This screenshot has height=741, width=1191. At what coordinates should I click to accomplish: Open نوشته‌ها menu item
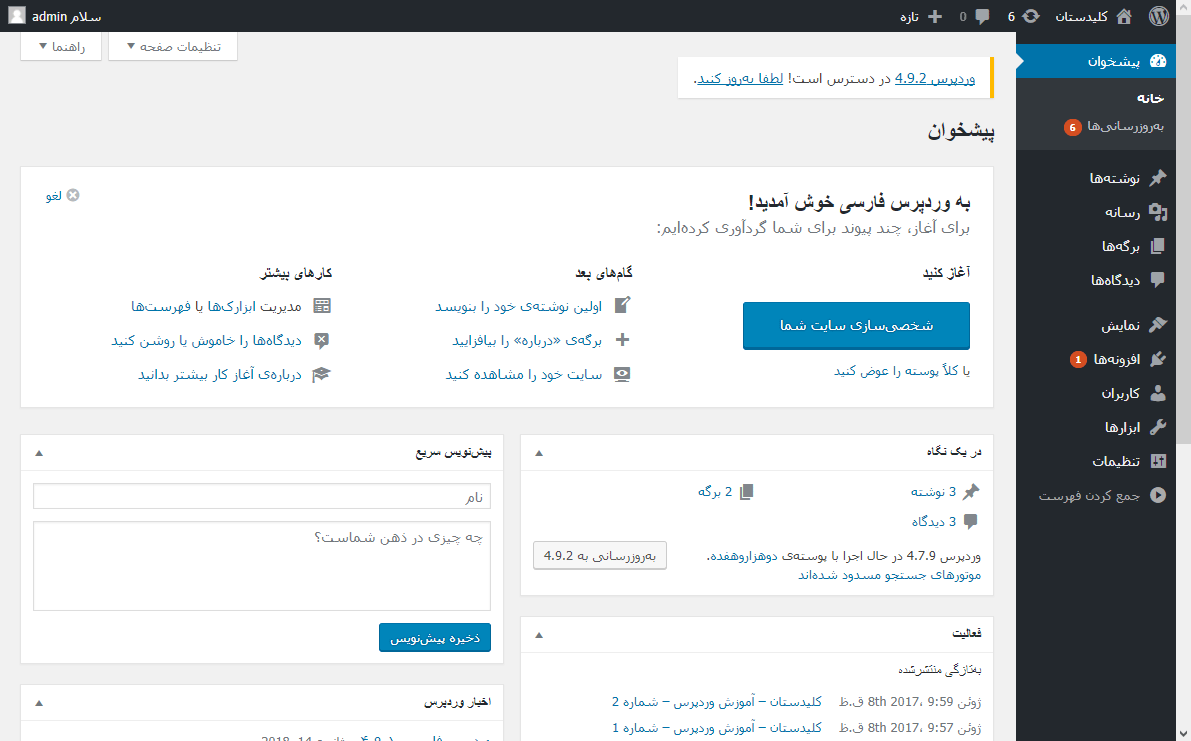point(1096,178)
